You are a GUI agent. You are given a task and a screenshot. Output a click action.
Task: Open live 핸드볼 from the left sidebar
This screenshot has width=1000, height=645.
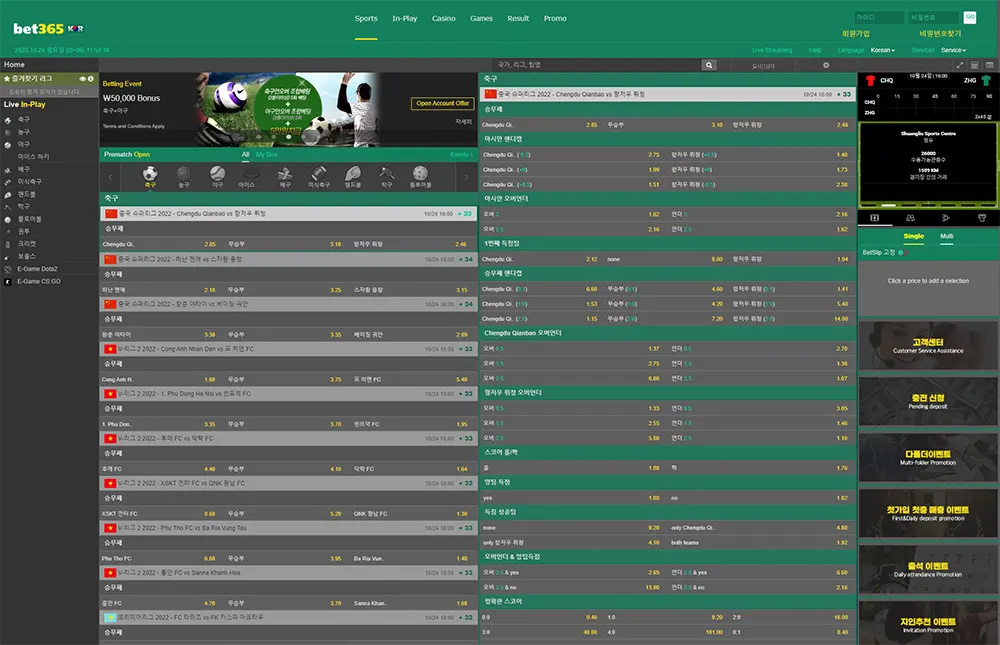coord(26,194)
